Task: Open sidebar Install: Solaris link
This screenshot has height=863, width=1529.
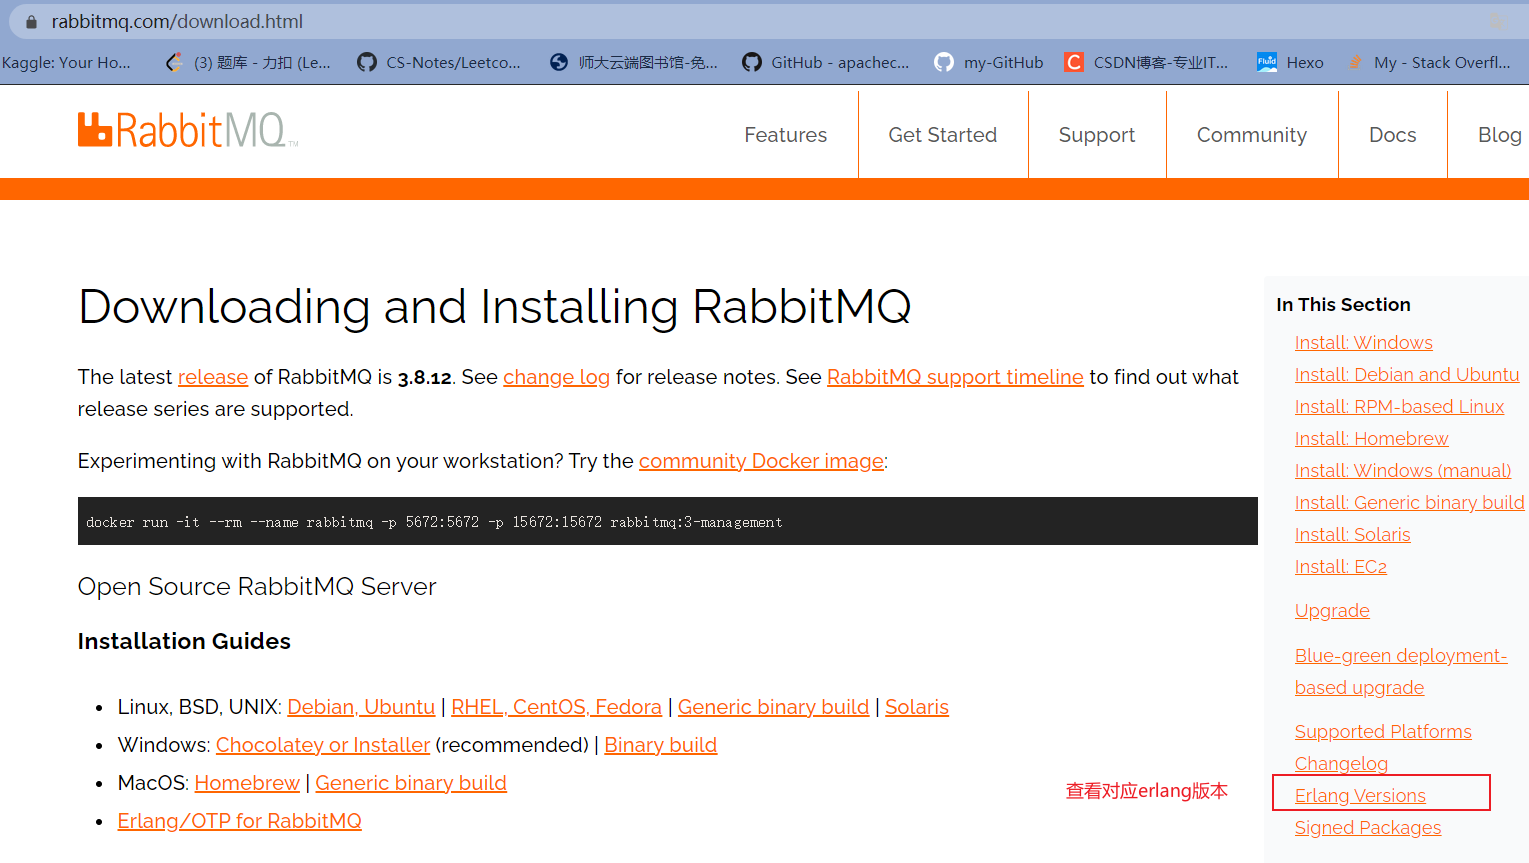Action: click(x=1352, y=535)
